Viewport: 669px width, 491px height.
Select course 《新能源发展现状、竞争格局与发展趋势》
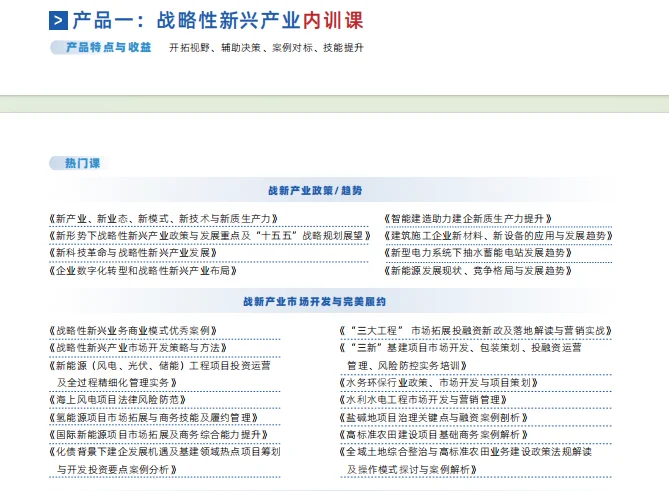478,270
